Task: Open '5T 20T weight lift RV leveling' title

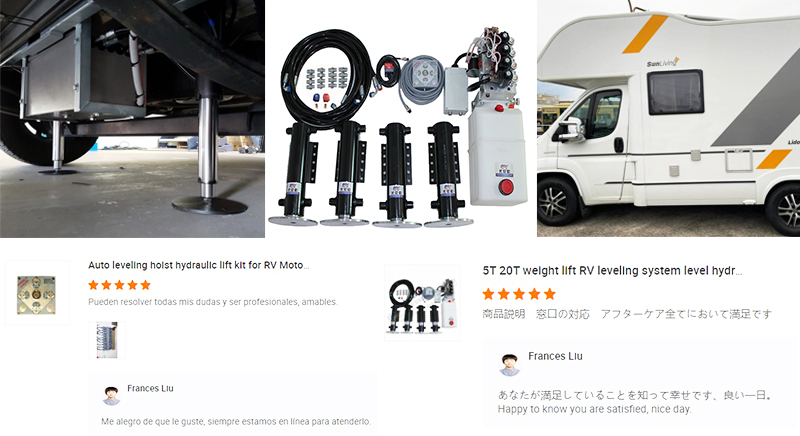Action: point(612,271)
